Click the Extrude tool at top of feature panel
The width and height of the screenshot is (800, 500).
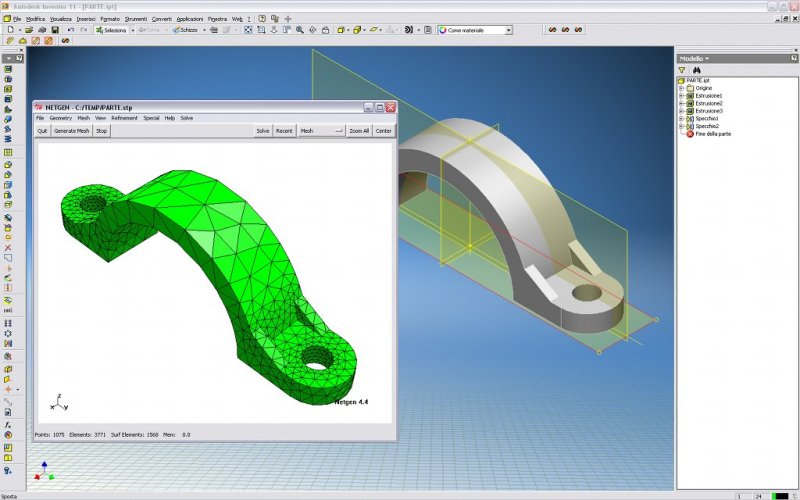click(8, 68)
